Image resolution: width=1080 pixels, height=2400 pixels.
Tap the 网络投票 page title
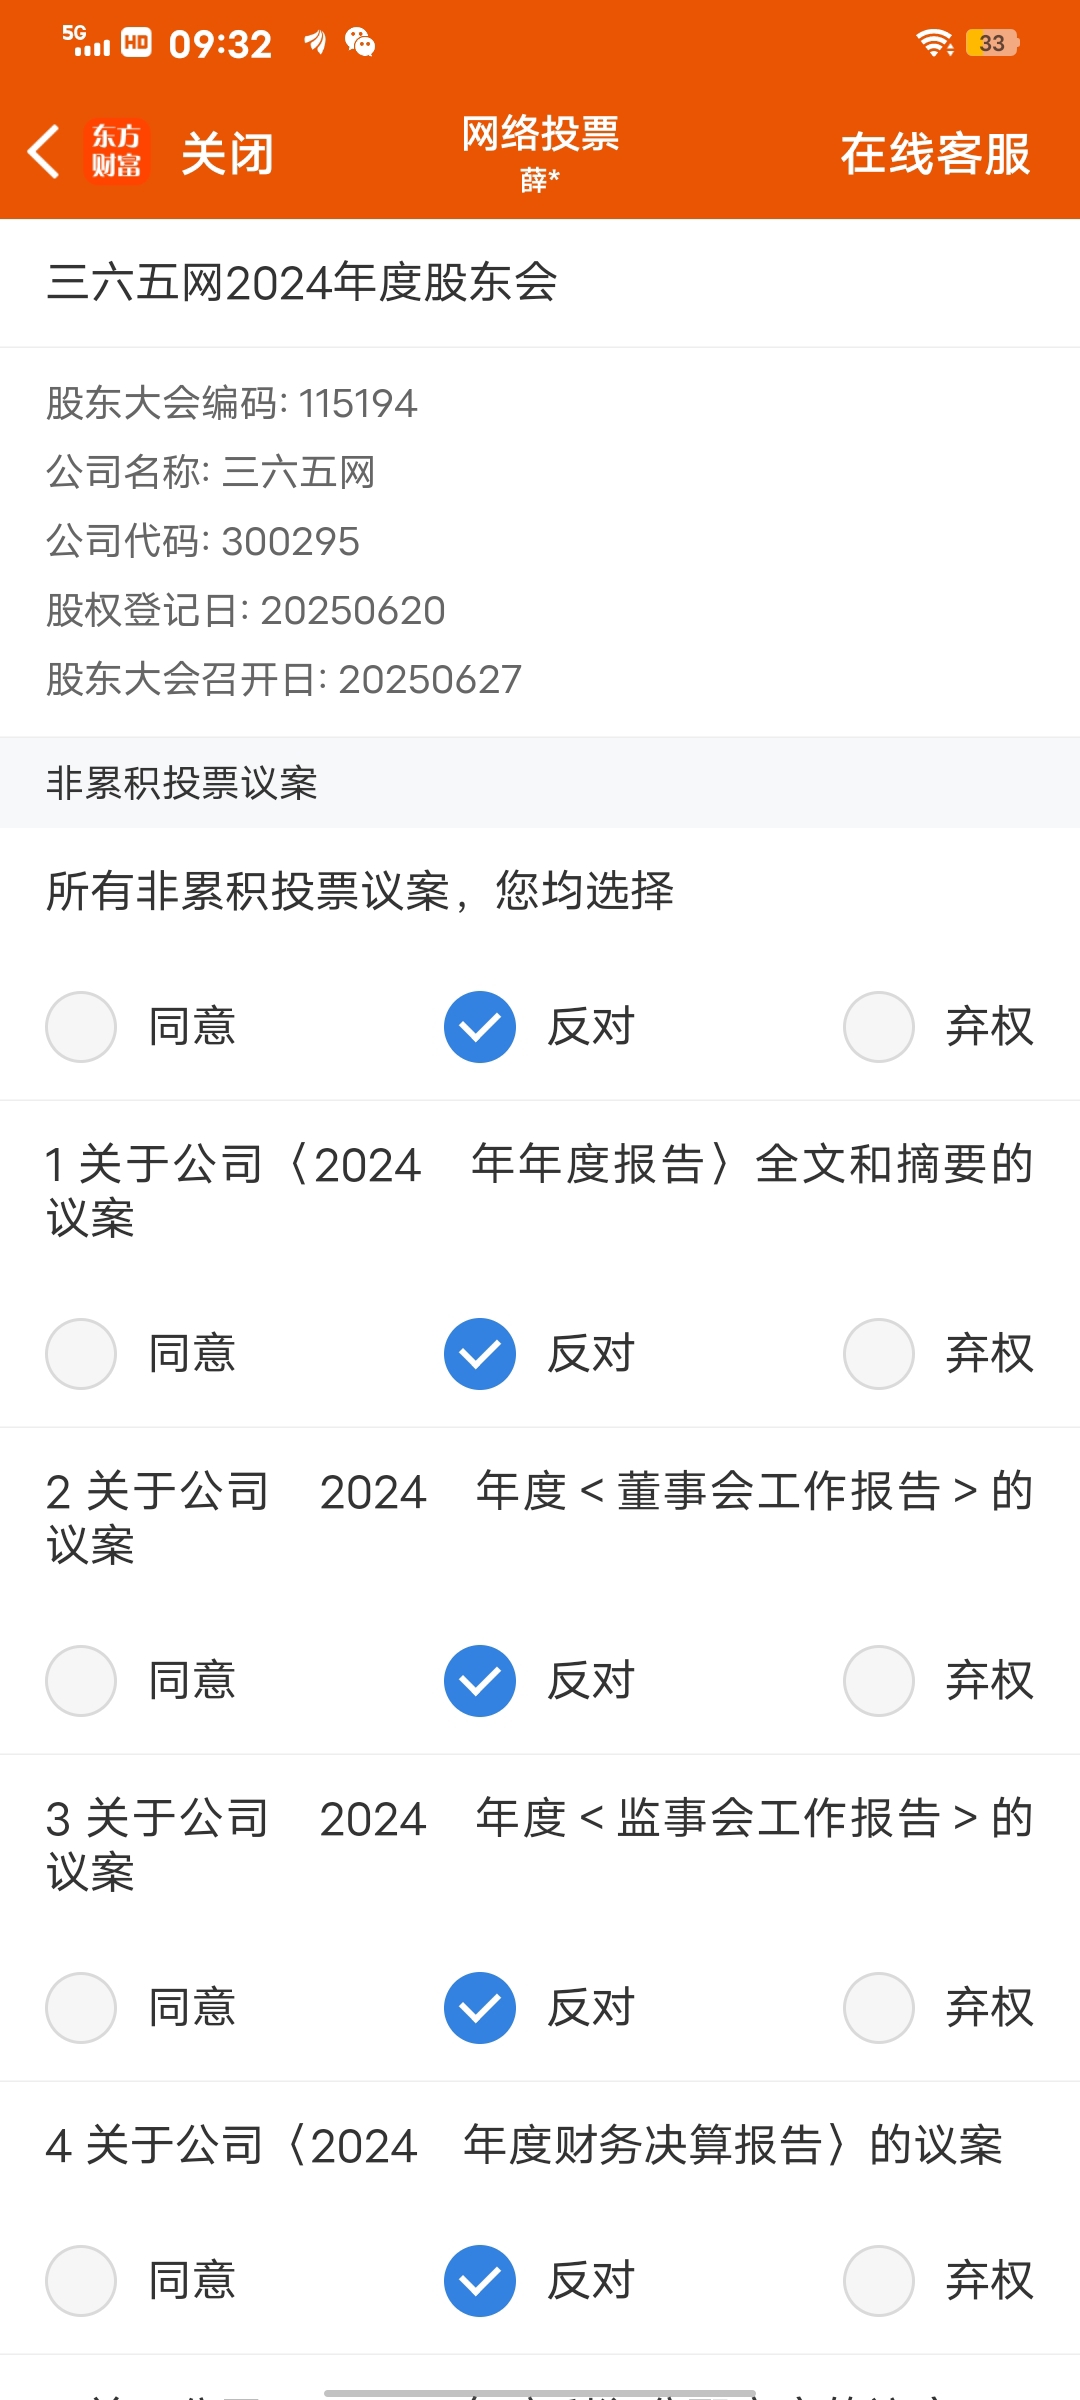point(540,133)
